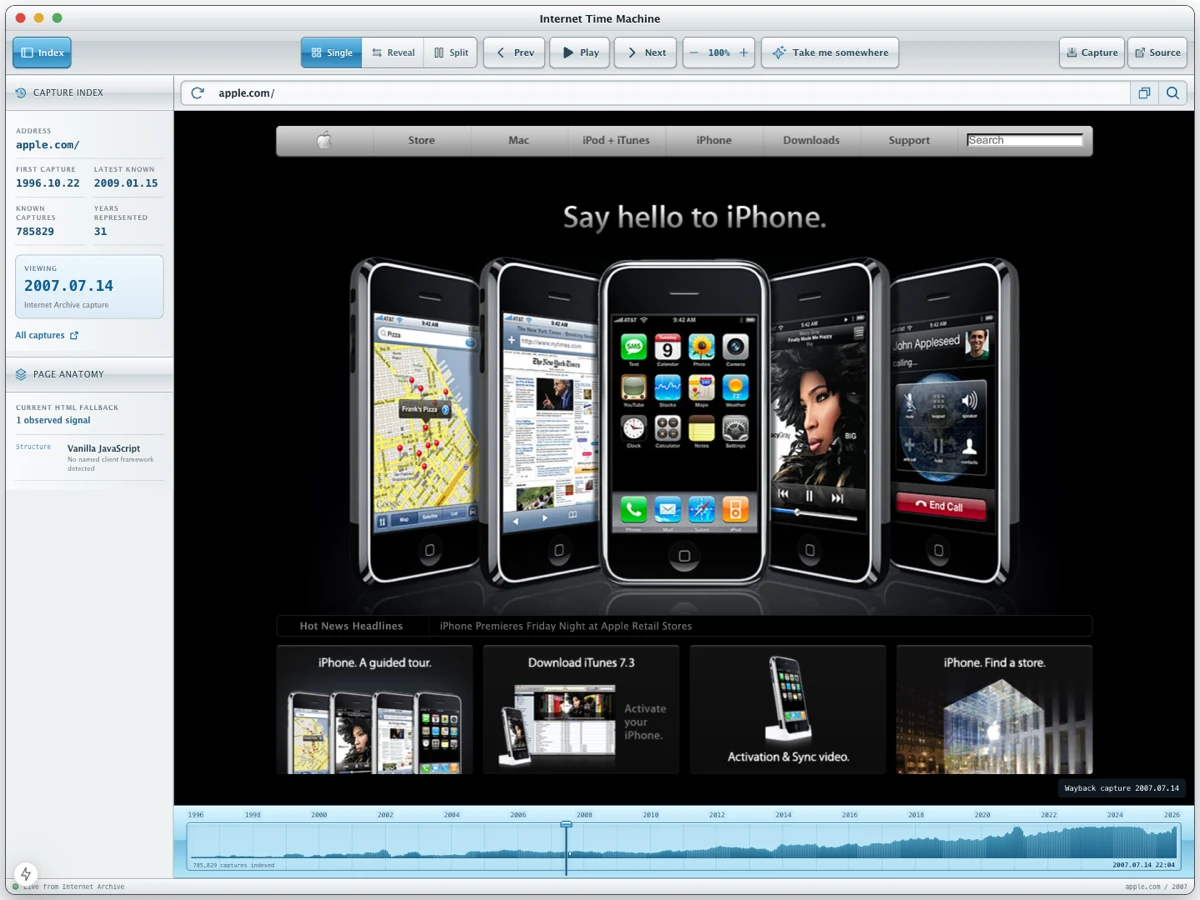Image resolution: width=1200 pixels, height=900 pixels.
Task: Click the Apple page Search field
Action: [1025, 140]
